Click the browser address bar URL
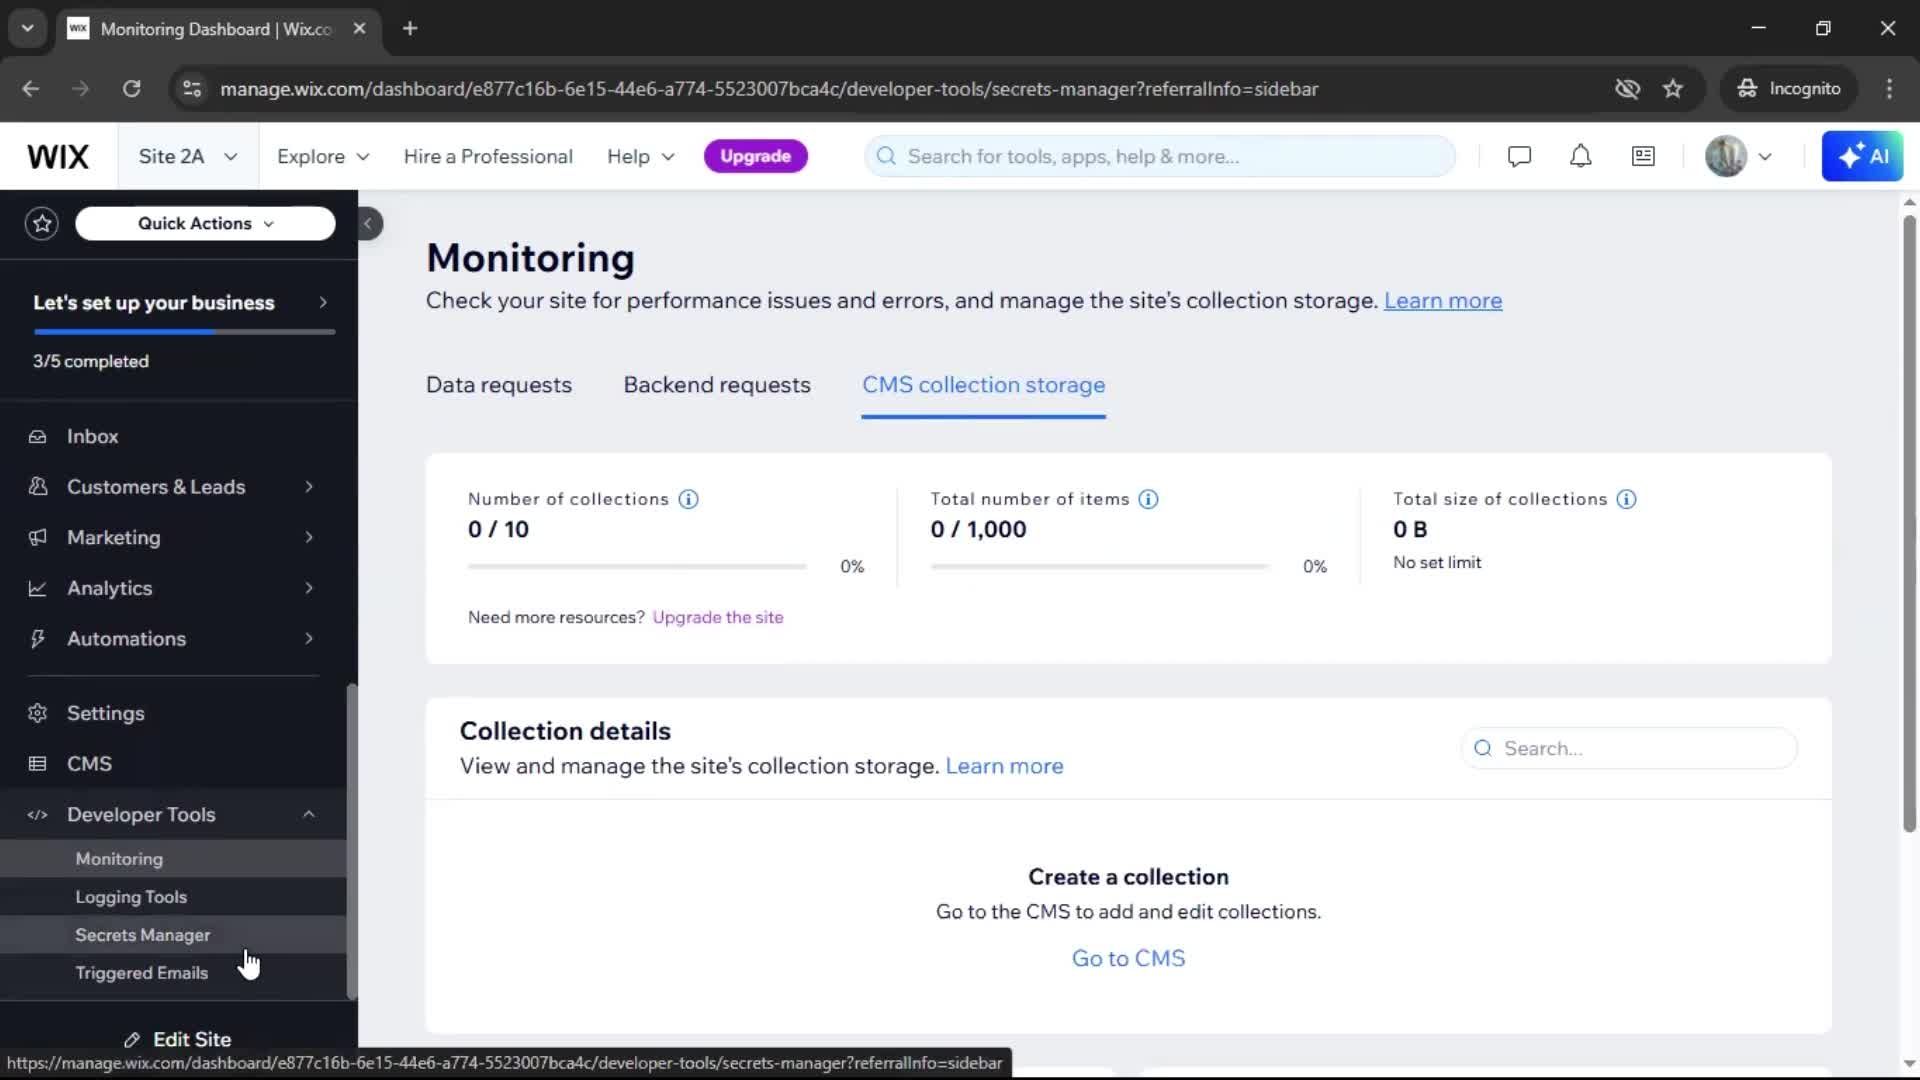The image size is (1920, 1080). coord(769,89)
